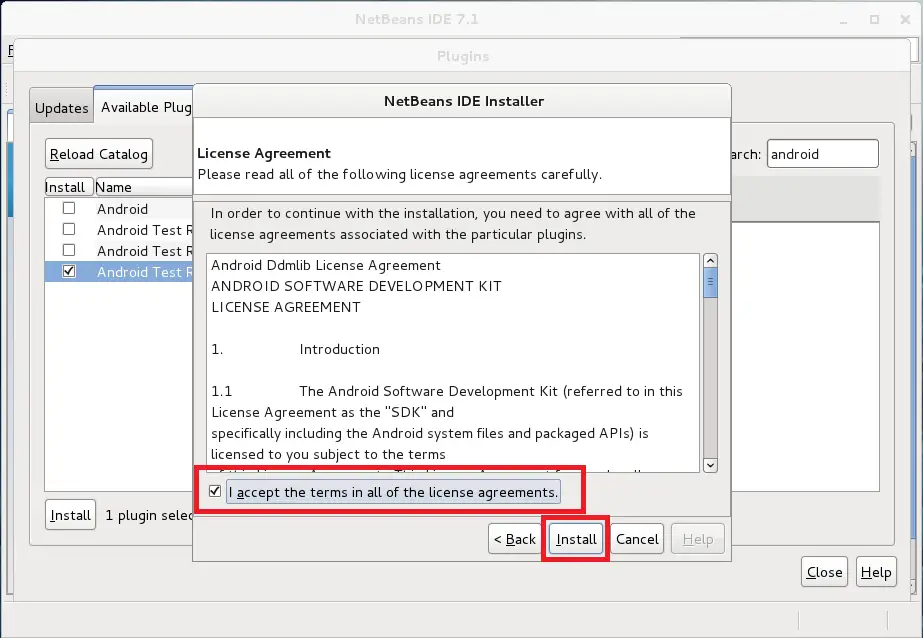Click Install in the NetBeans IDE Installer dialog

coord(576,539)
